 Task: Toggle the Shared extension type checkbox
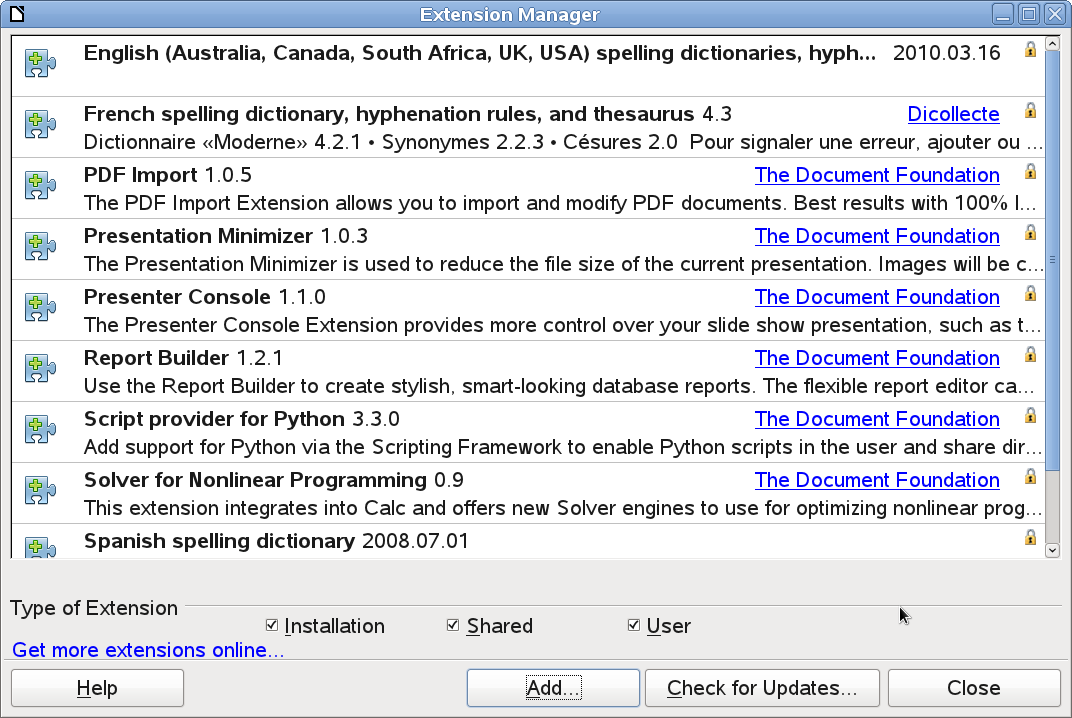pos(453,625)
